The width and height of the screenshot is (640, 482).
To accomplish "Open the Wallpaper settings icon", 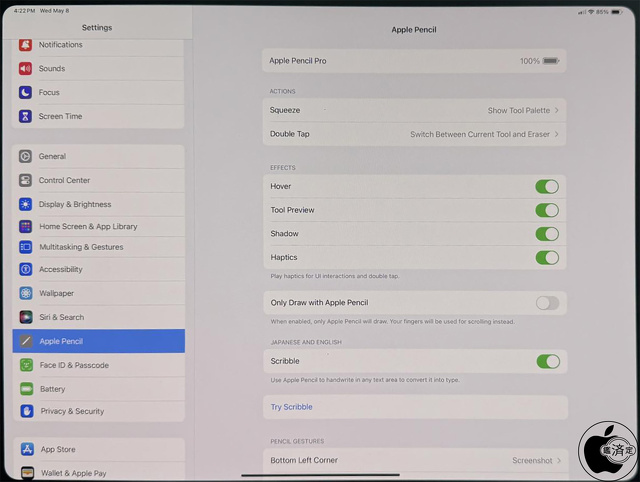I will pyautogui.click(x=26, y=294).
